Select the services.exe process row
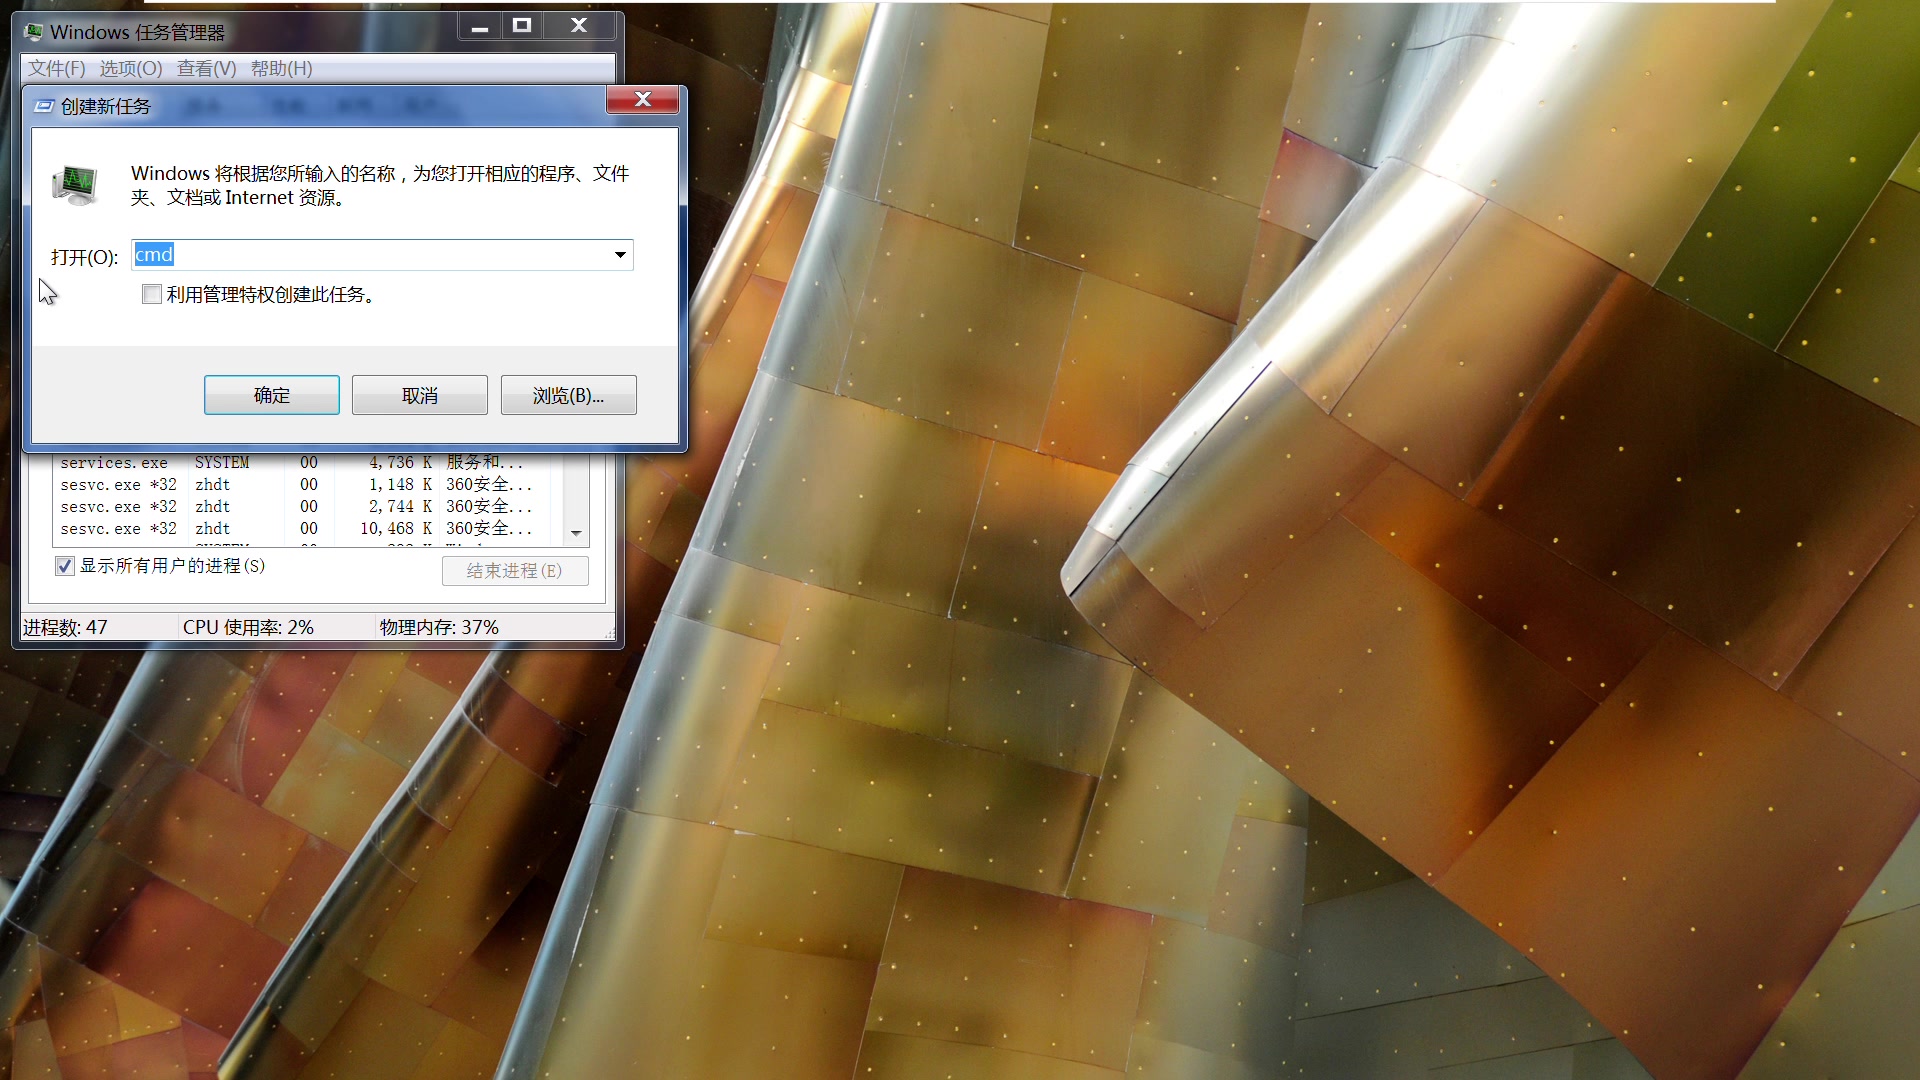Screen dimensions: 1920x1080 click(x=114, y=463)
